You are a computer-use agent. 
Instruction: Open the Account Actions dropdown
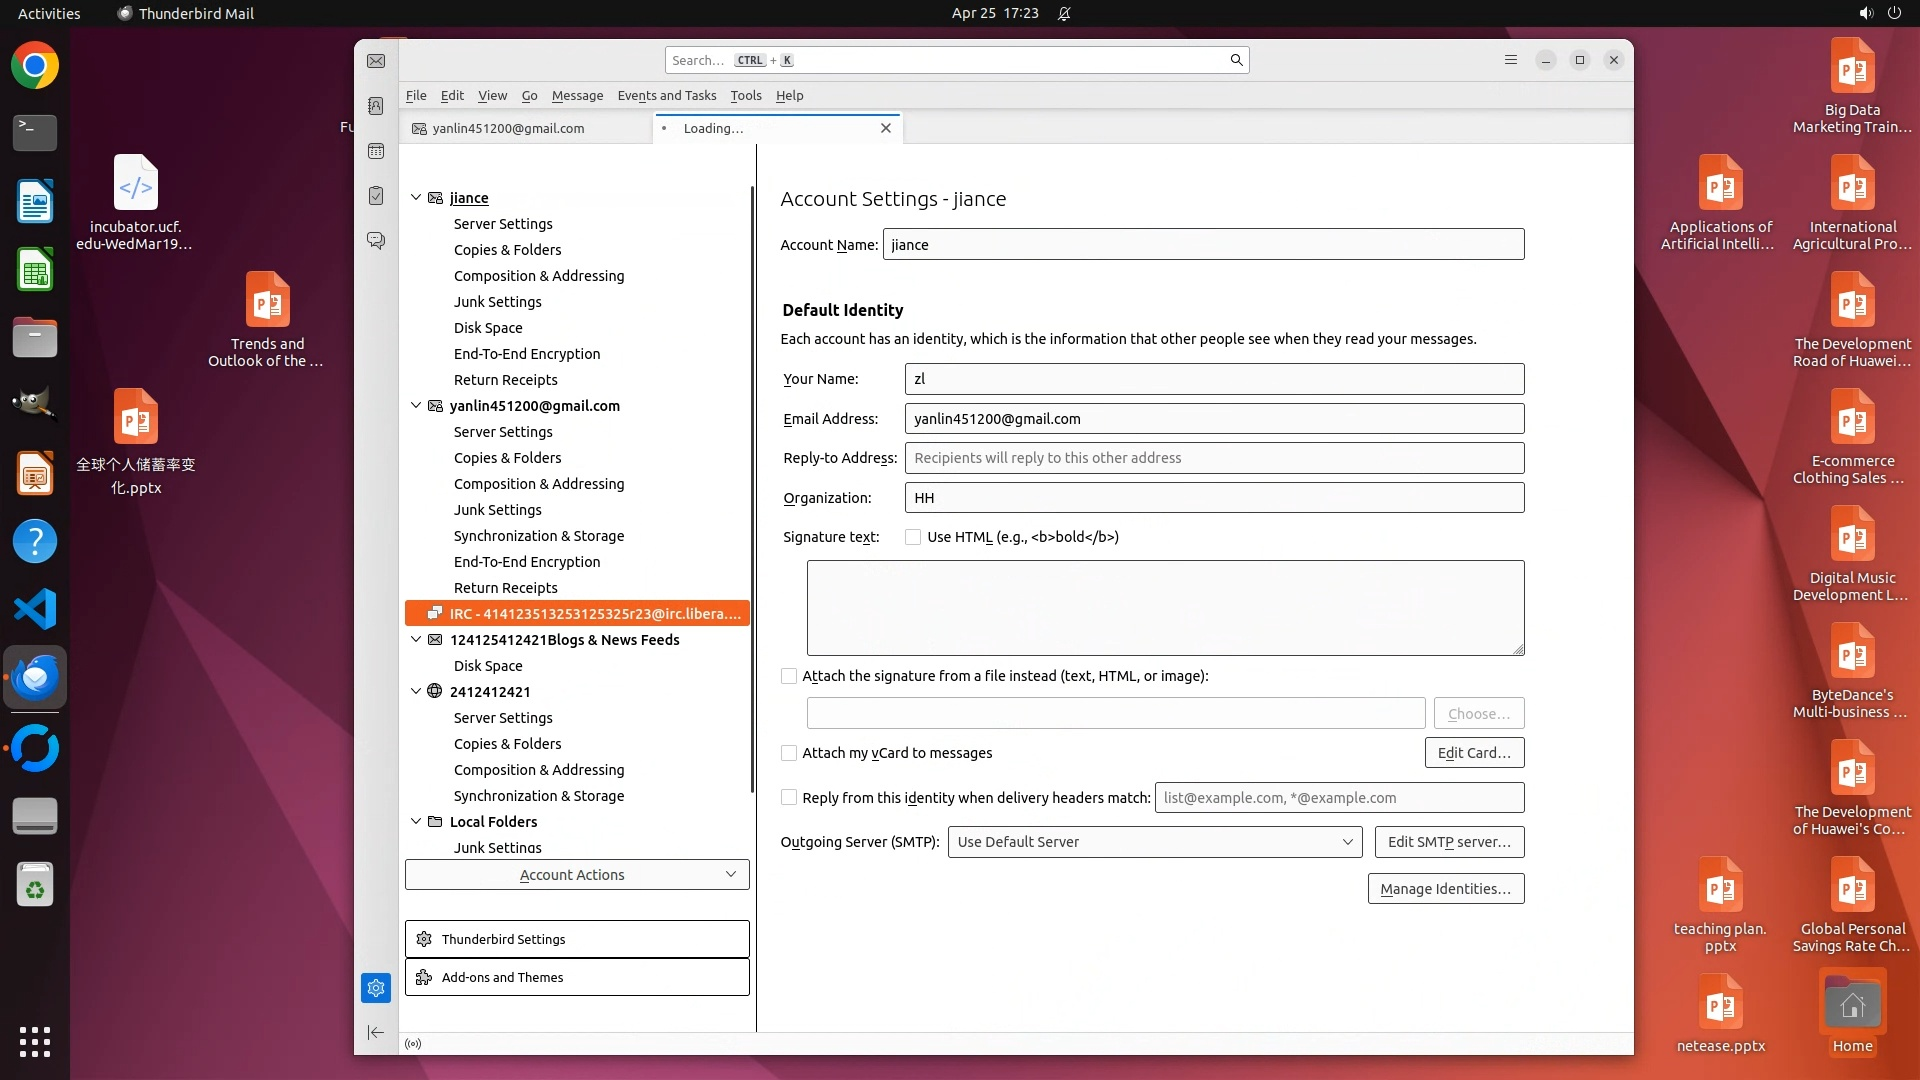577,875
